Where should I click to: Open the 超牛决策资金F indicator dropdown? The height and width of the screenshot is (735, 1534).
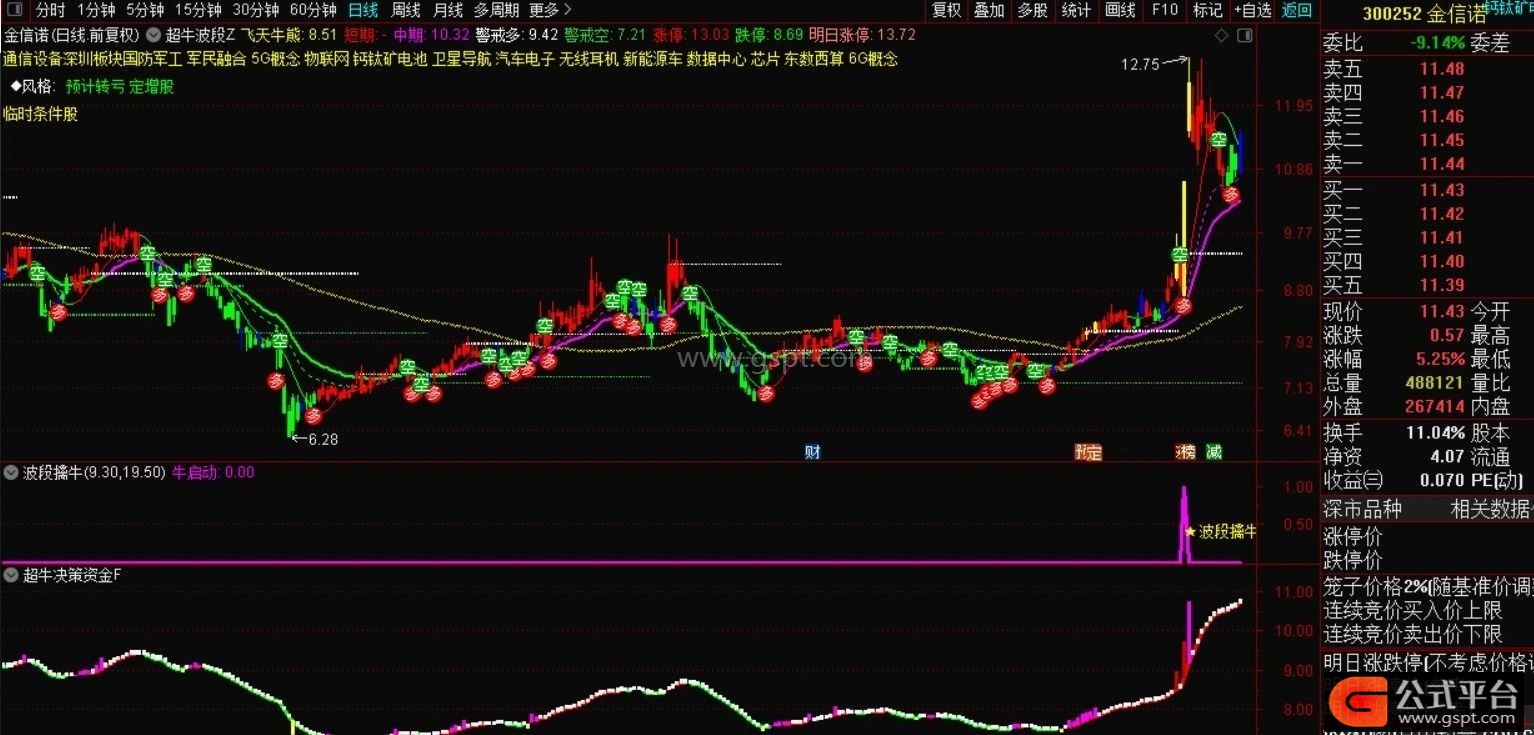[x=11, y=575]
